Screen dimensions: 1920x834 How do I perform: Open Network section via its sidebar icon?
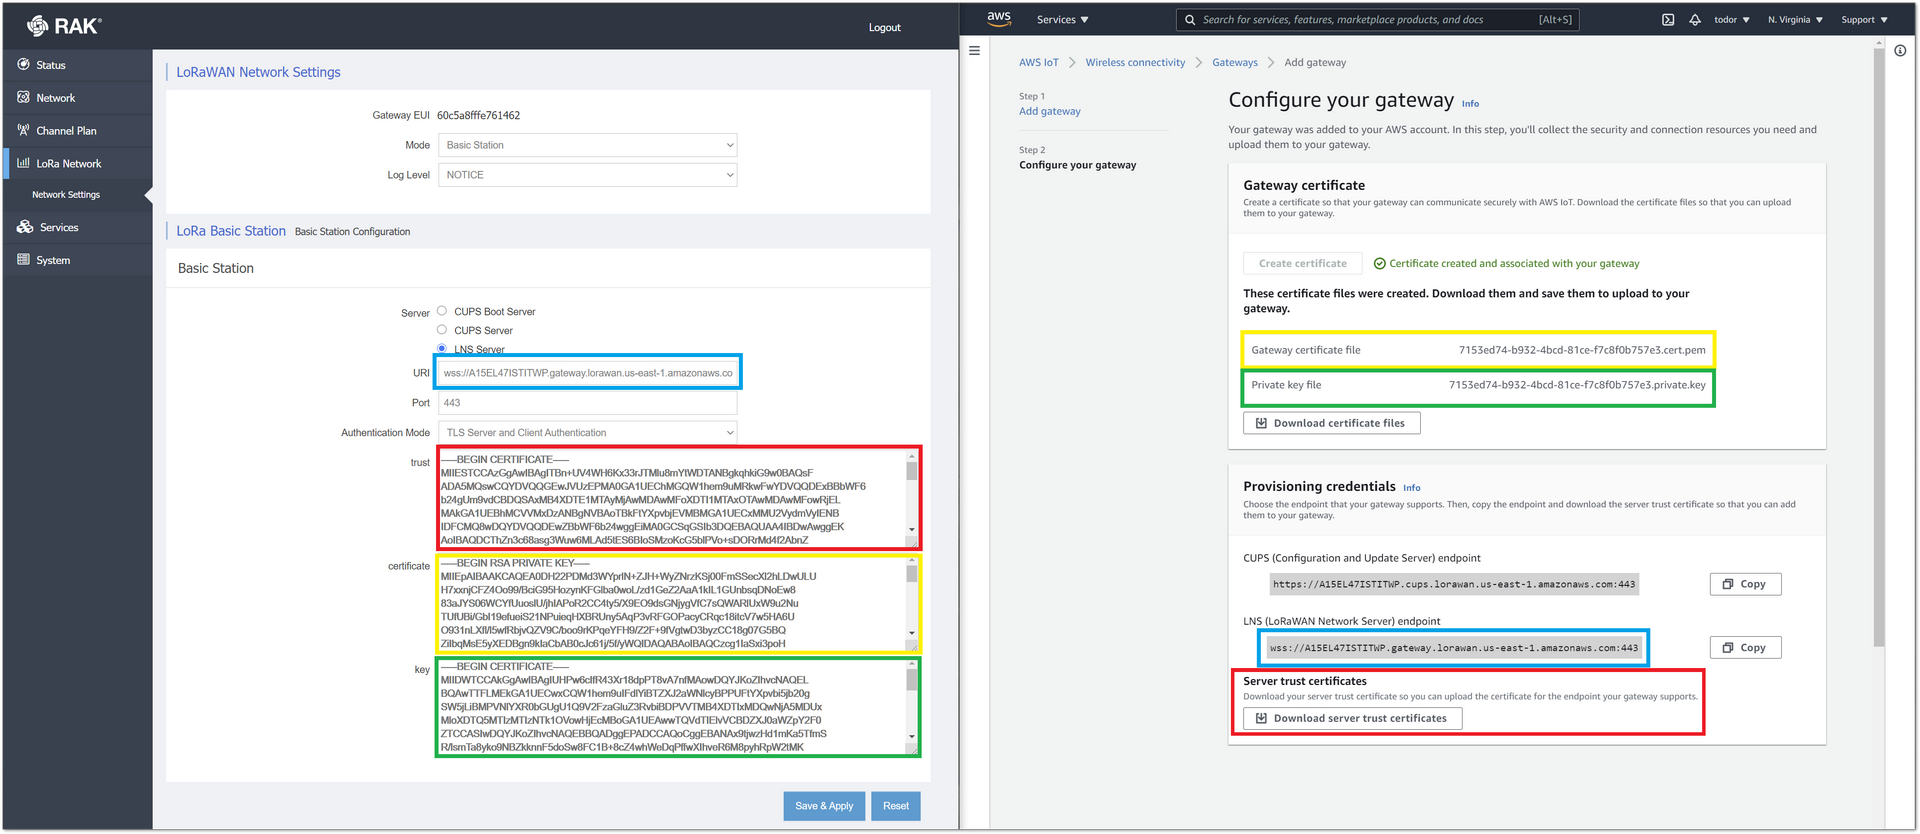(23, 97)
